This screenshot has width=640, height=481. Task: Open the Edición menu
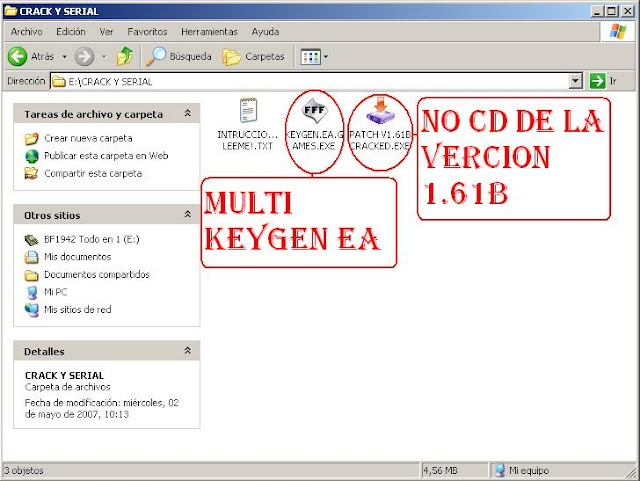(71, 32)
